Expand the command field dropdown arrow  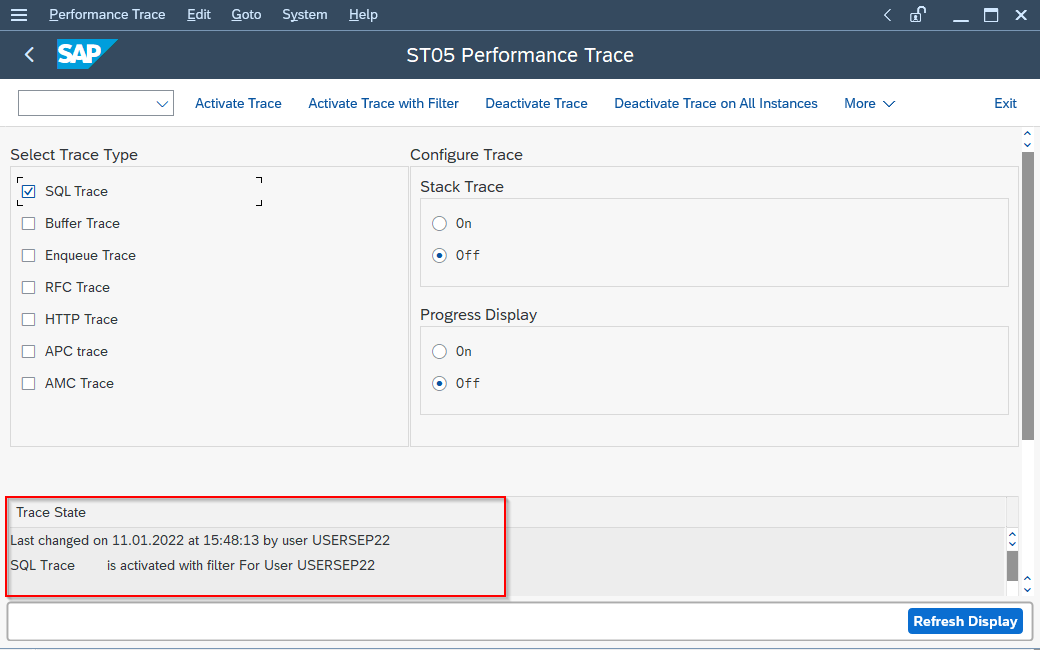click(x=162, y=104)
